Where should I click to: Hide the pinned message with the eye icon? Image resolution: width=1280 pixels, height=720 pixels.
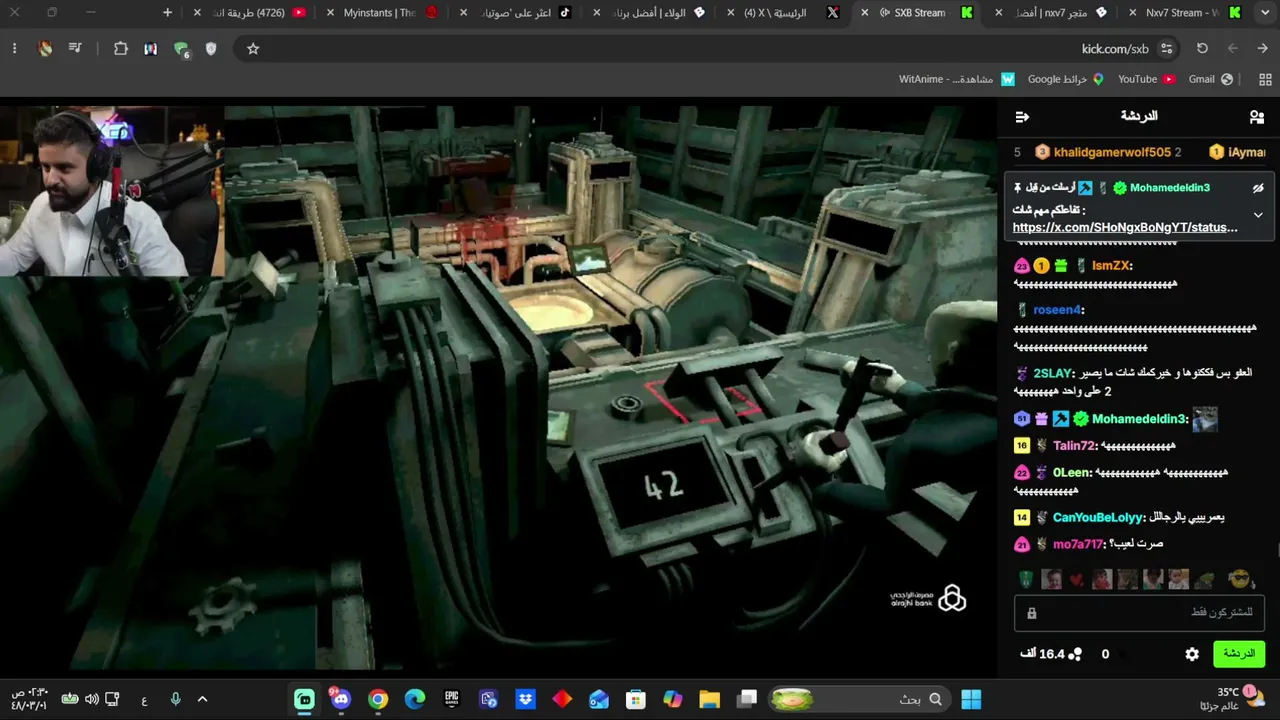pos(1258,188)
